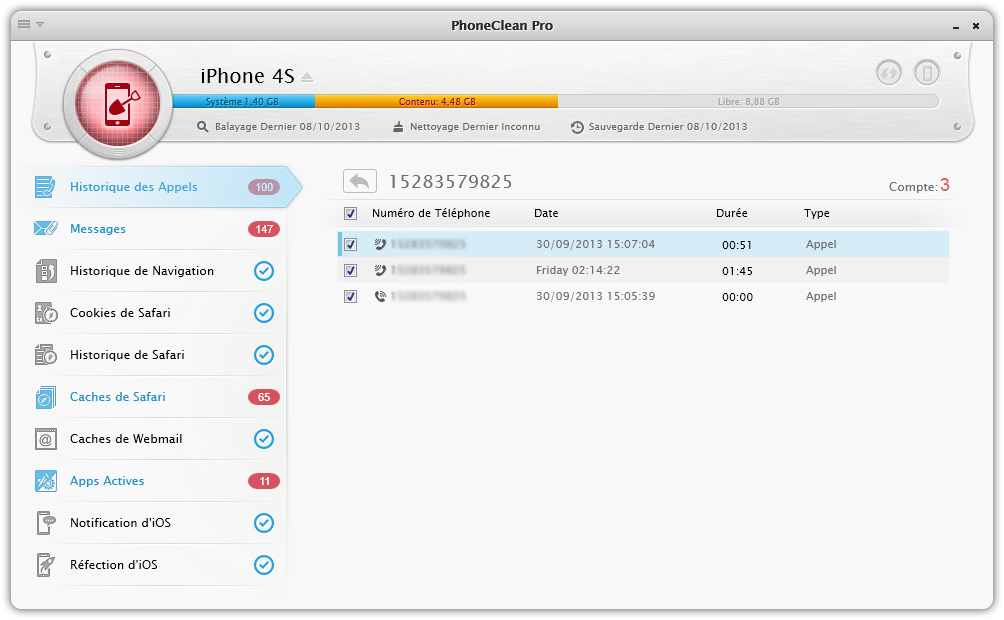Select the duration 01:45 cell
Image resolution: width=1004 pixels, height=620 pixels.
click(737, 271)
